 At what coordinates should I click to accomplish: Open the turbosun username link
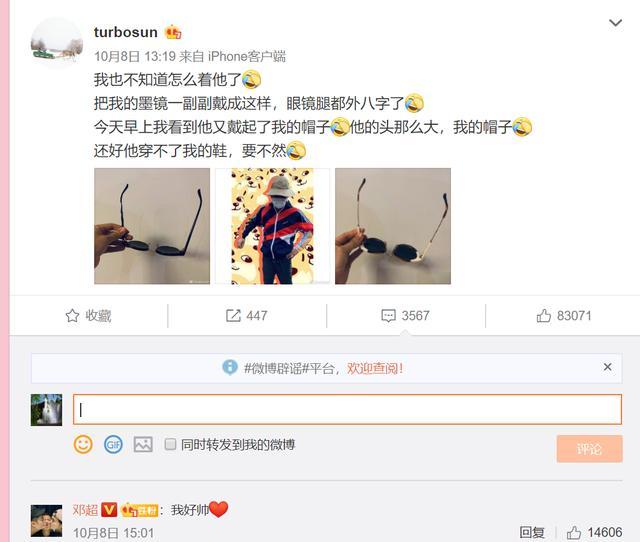point(126,32)
